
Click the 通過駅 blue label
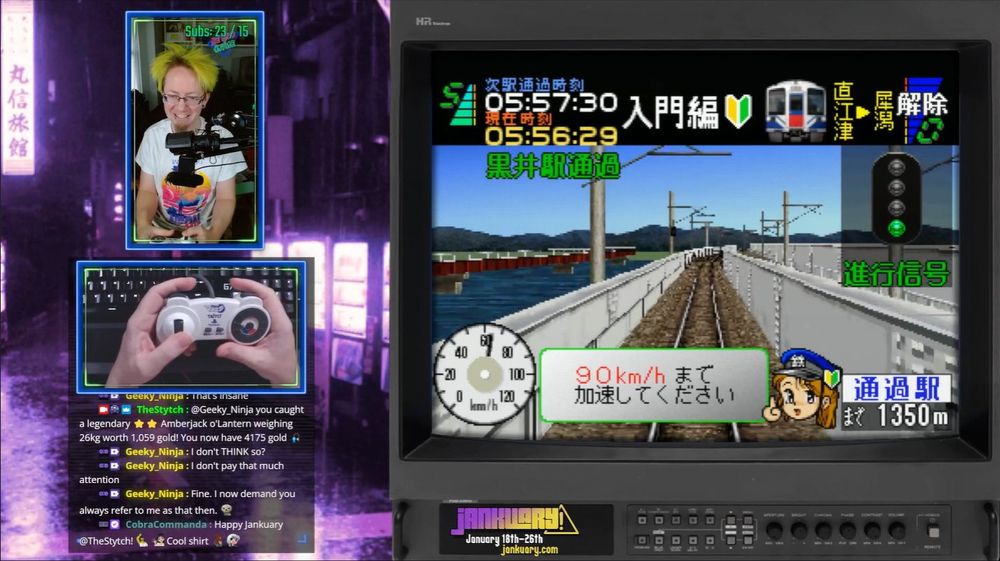click(x=896, y=388)
